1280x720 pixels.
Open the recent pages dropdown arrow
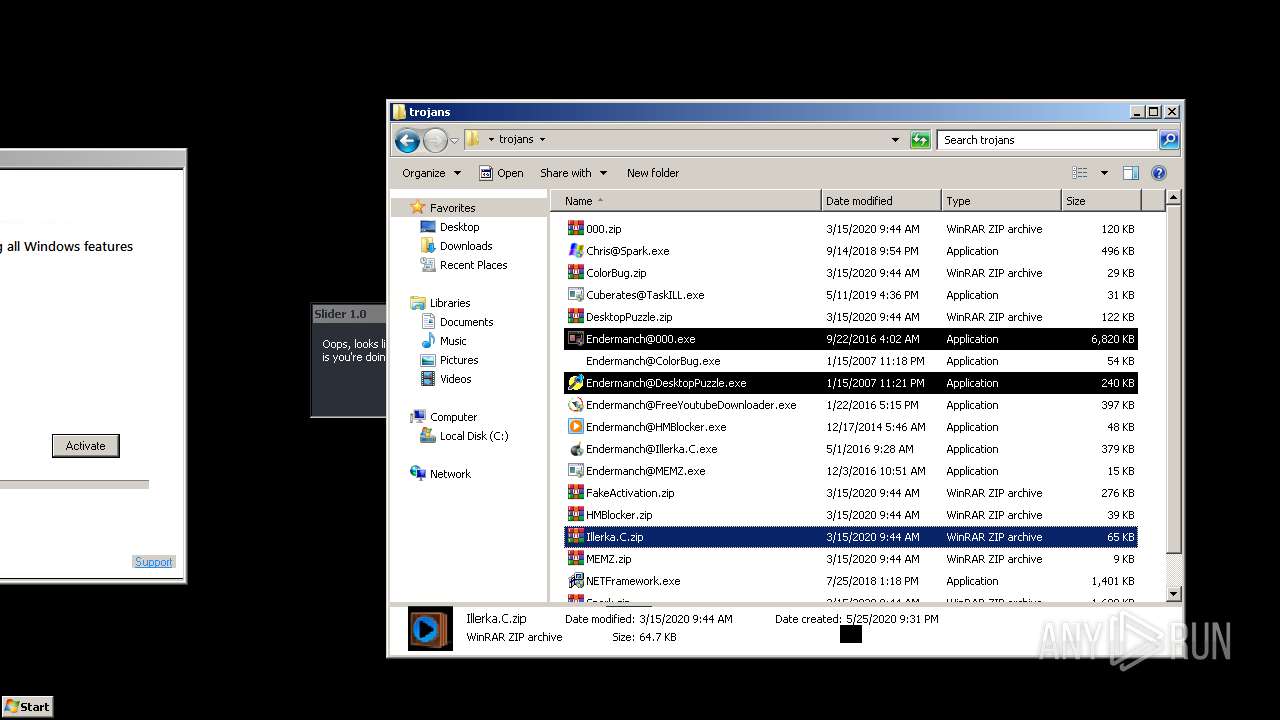point(454,140)
